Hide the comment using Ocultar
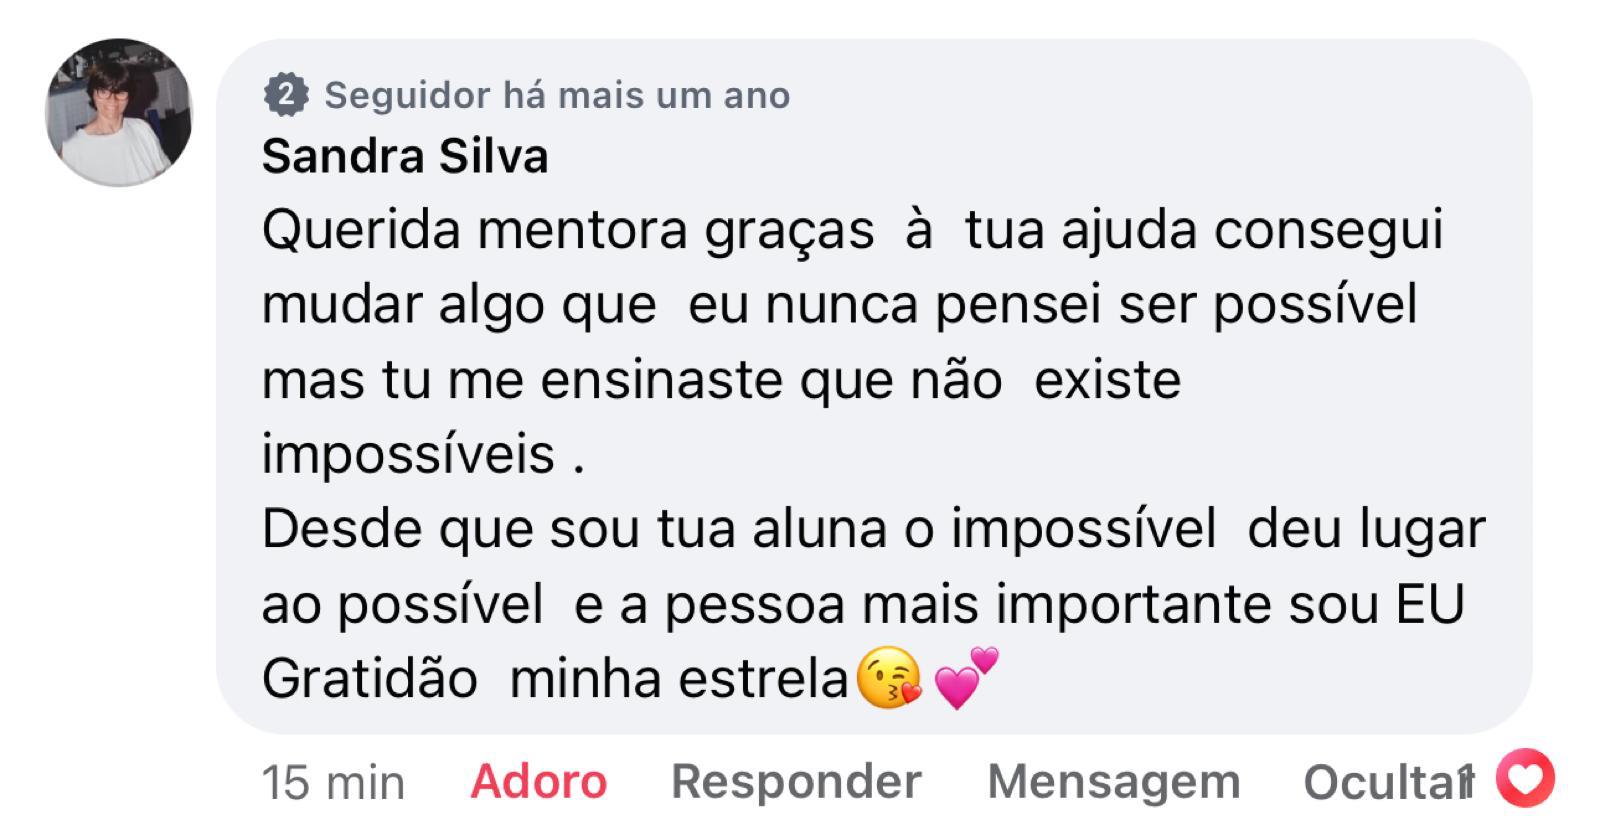This screenshot has width=1600, height=825. [x=1380, y=781]
